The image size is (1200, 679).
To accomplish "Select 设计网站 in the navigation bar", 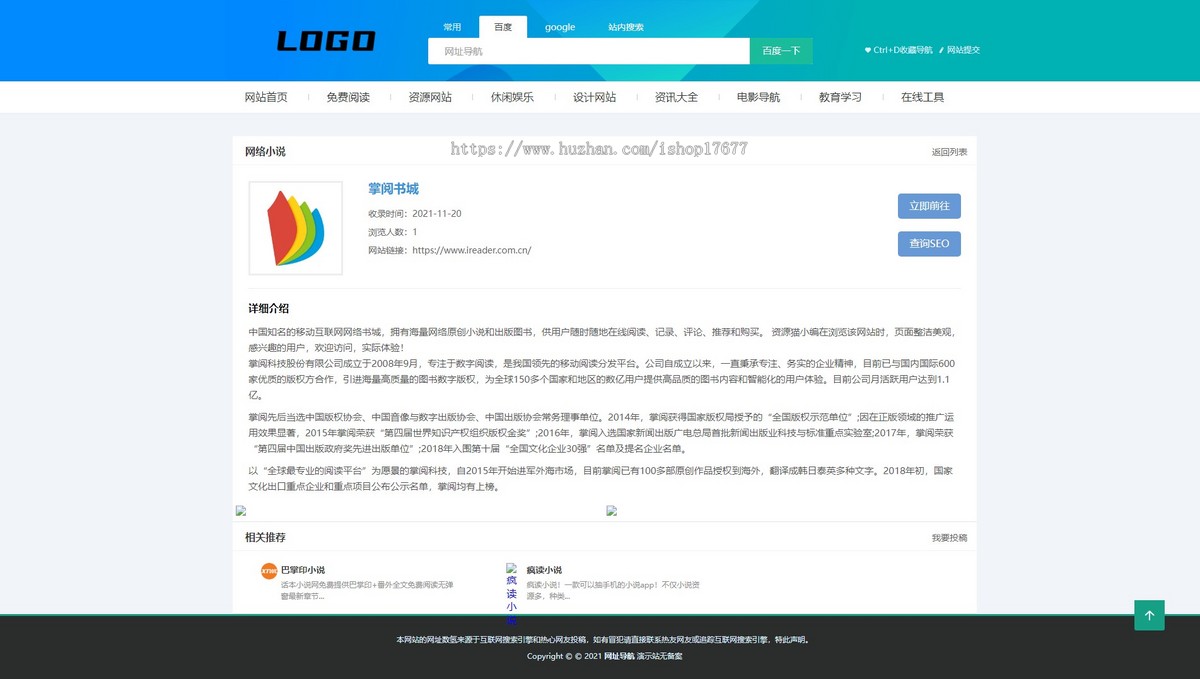I will tap(594, 97).
